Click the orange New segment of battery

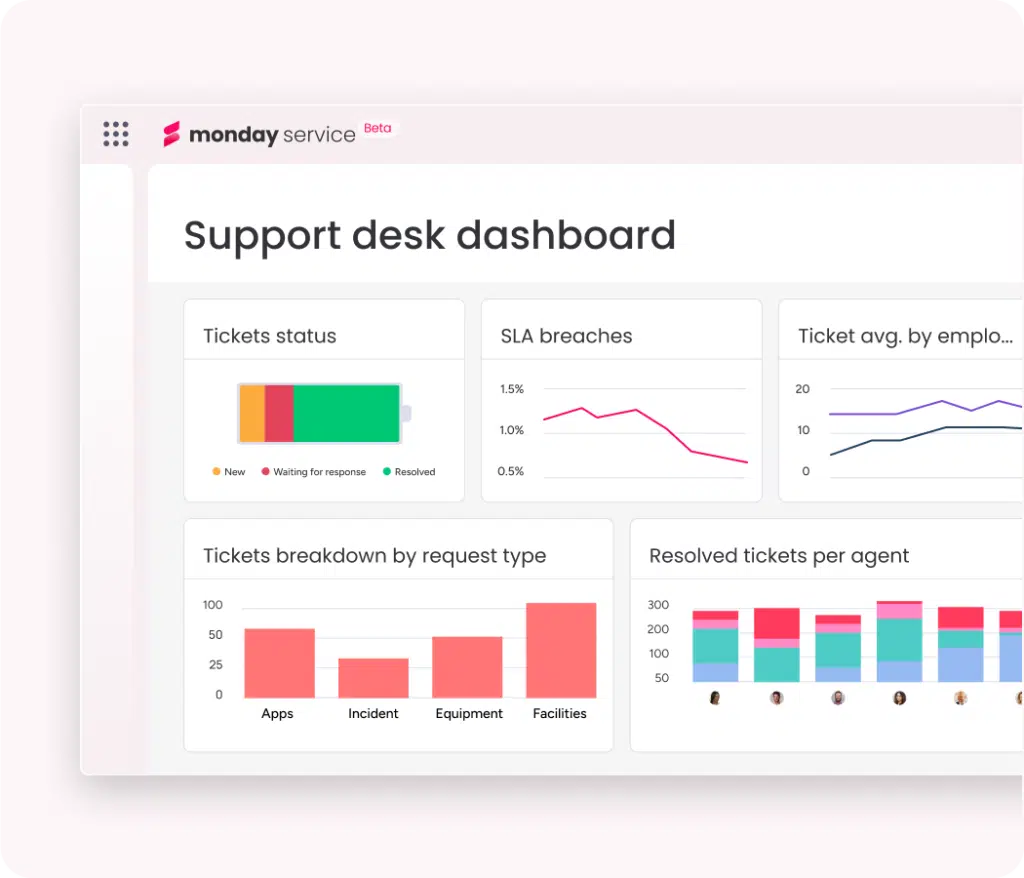point(252,414)
